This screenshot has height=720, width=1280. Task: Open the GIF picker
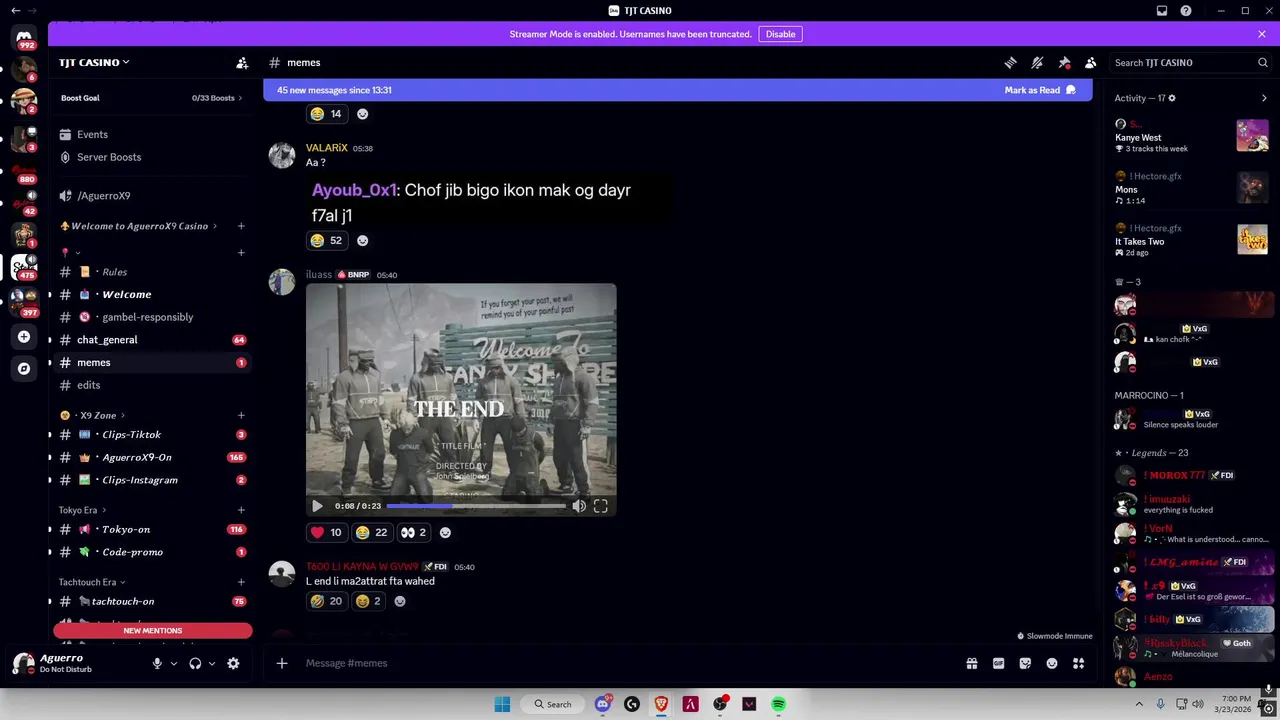point(998,663)
